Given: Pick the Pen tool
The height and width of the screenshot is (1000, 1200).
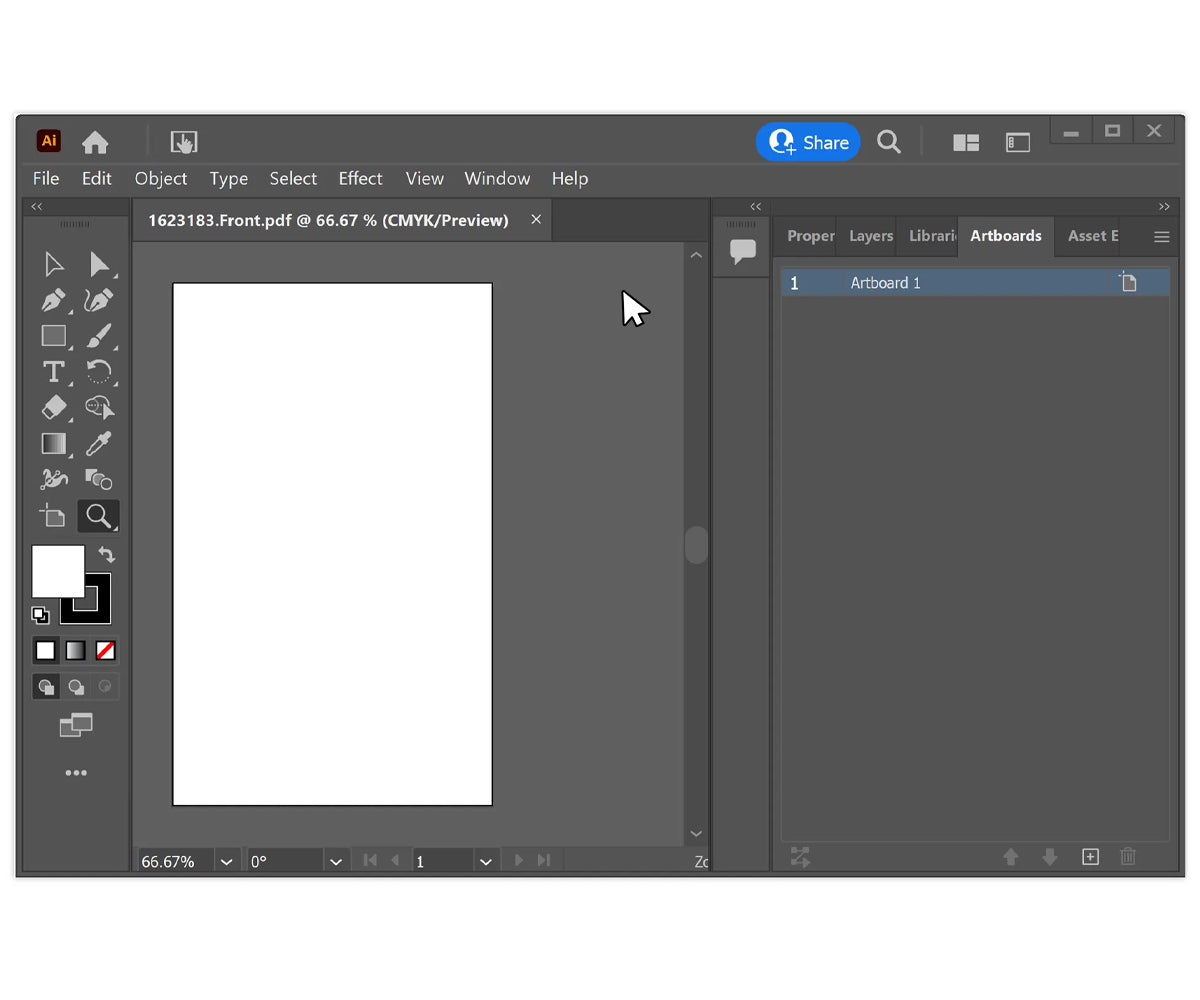Looking at the screenshot, I should (54, 300).
